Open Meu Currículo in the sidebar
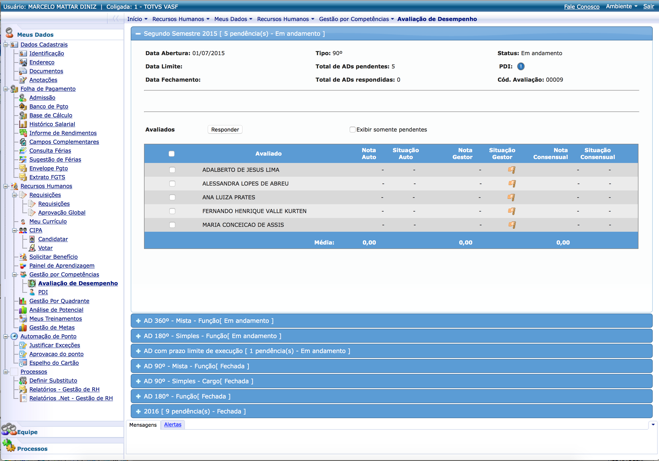The image size is (659, 461). 48,221
